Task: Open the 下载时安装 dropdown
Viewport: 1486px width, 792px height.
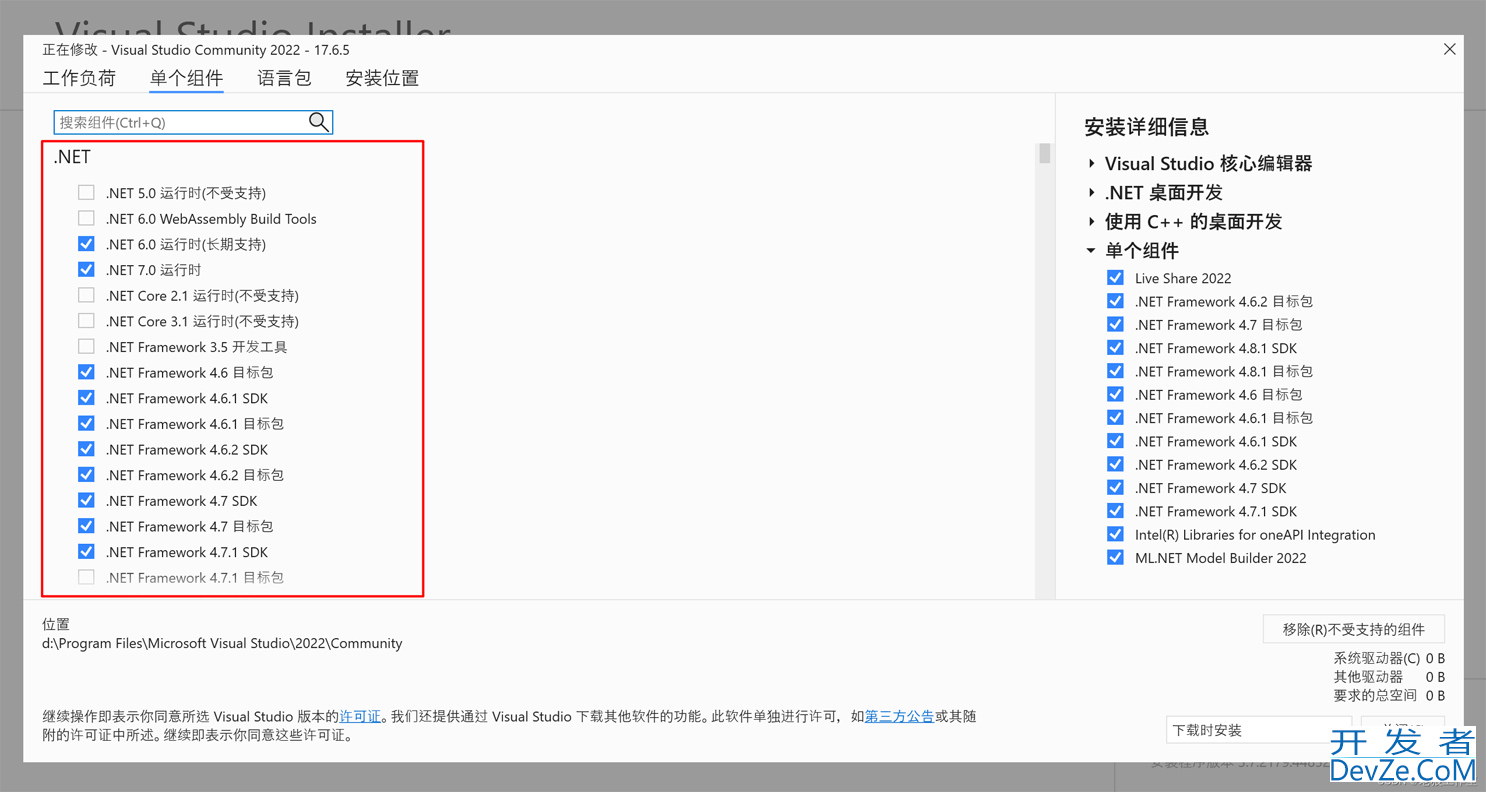Action: click(x=1258, y=730)
